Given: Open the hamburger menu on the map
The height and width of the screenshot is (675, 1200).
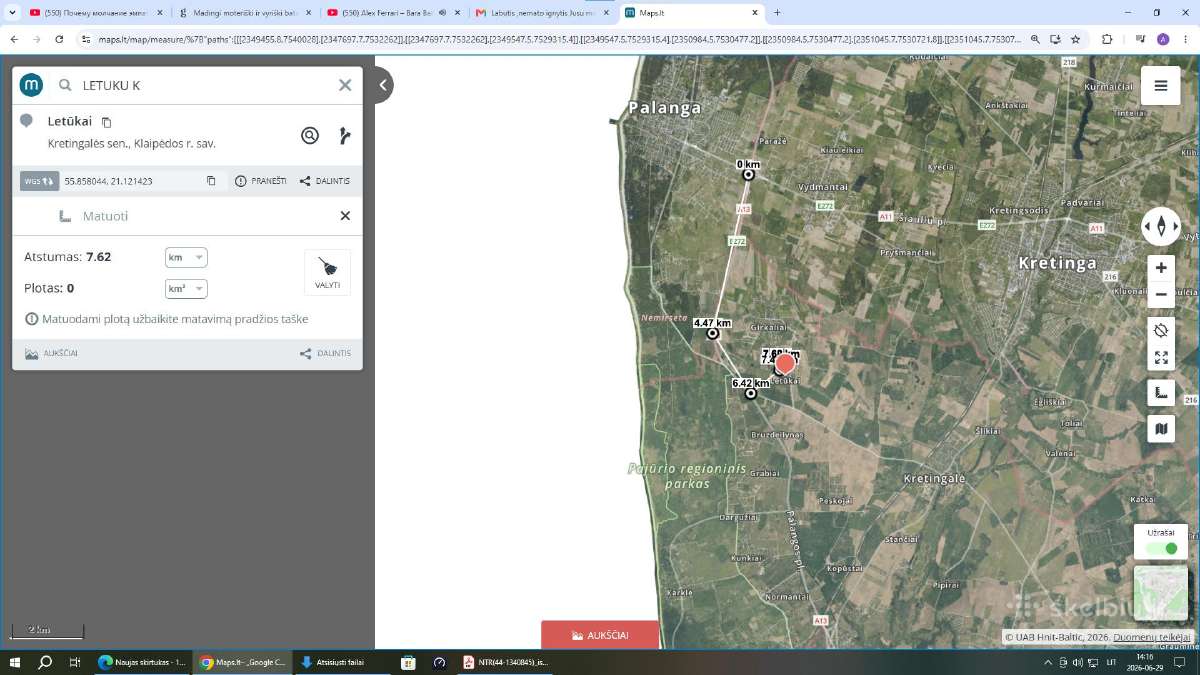Looking at the screenshot, I should (x=1160, y=86).
